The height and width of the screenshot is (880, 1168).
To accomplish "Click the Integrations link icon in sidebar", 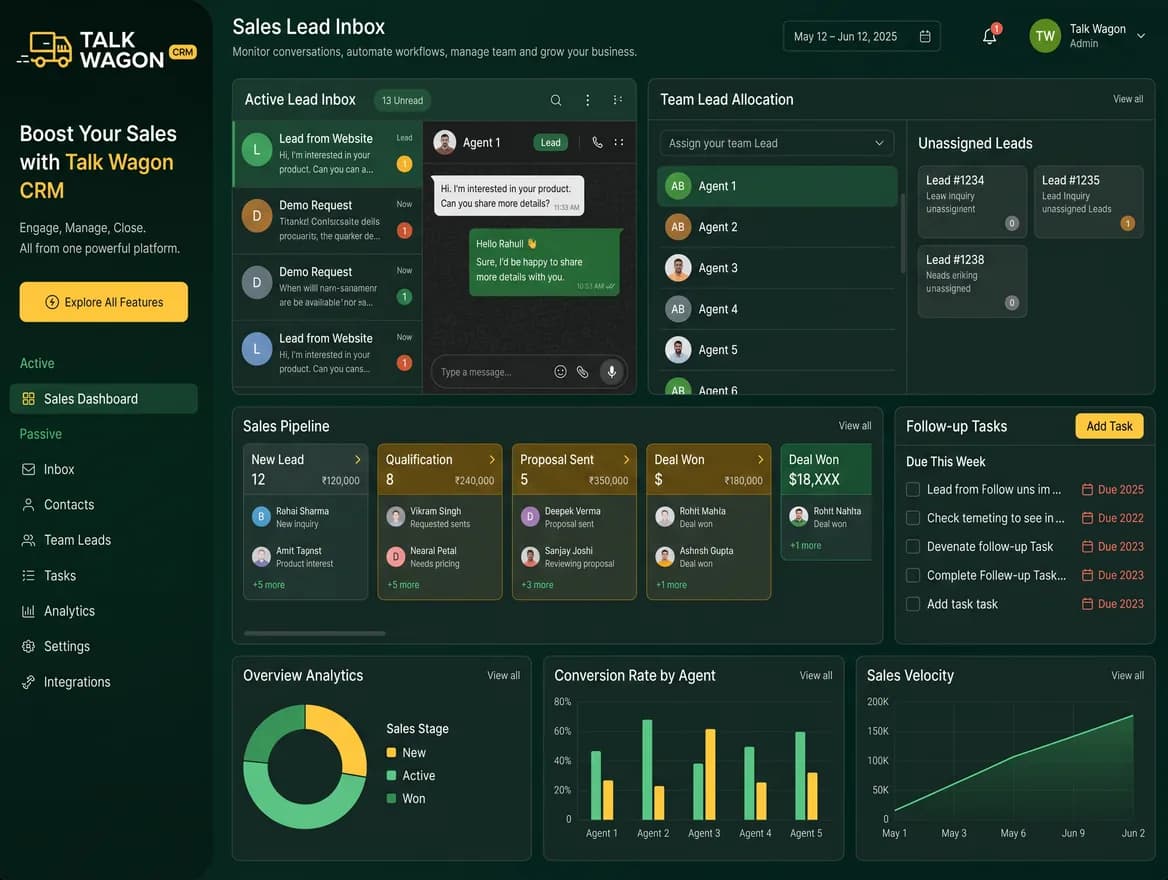I will pyautogui.click(x=28, y=682).
